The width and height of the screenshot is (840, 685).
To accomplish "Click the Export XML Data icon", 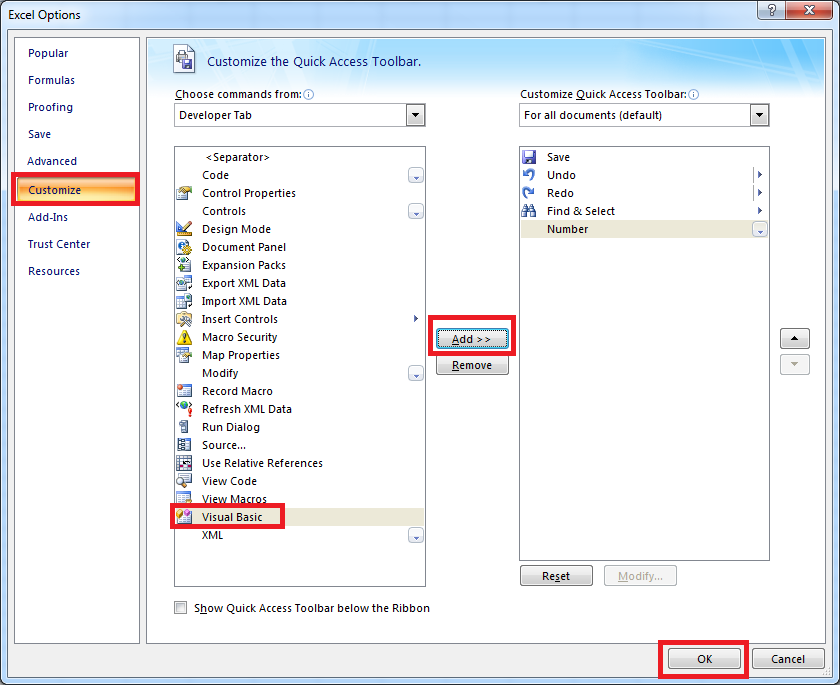I will point(184,283).
